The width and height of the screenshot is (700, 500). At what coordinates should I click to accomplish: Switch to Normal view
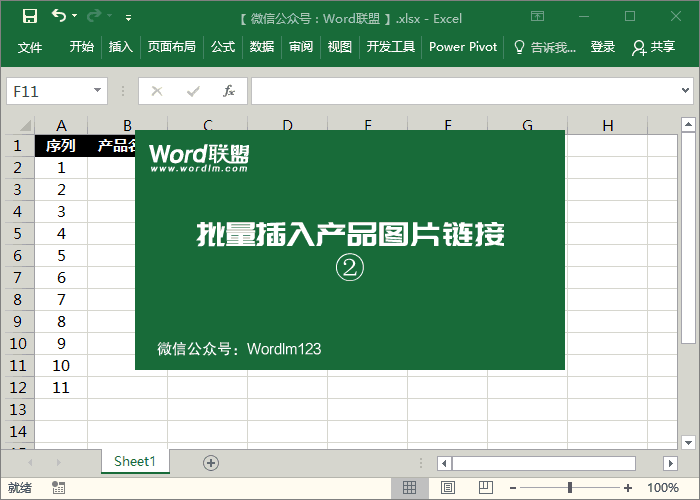[x=409, y=488]
